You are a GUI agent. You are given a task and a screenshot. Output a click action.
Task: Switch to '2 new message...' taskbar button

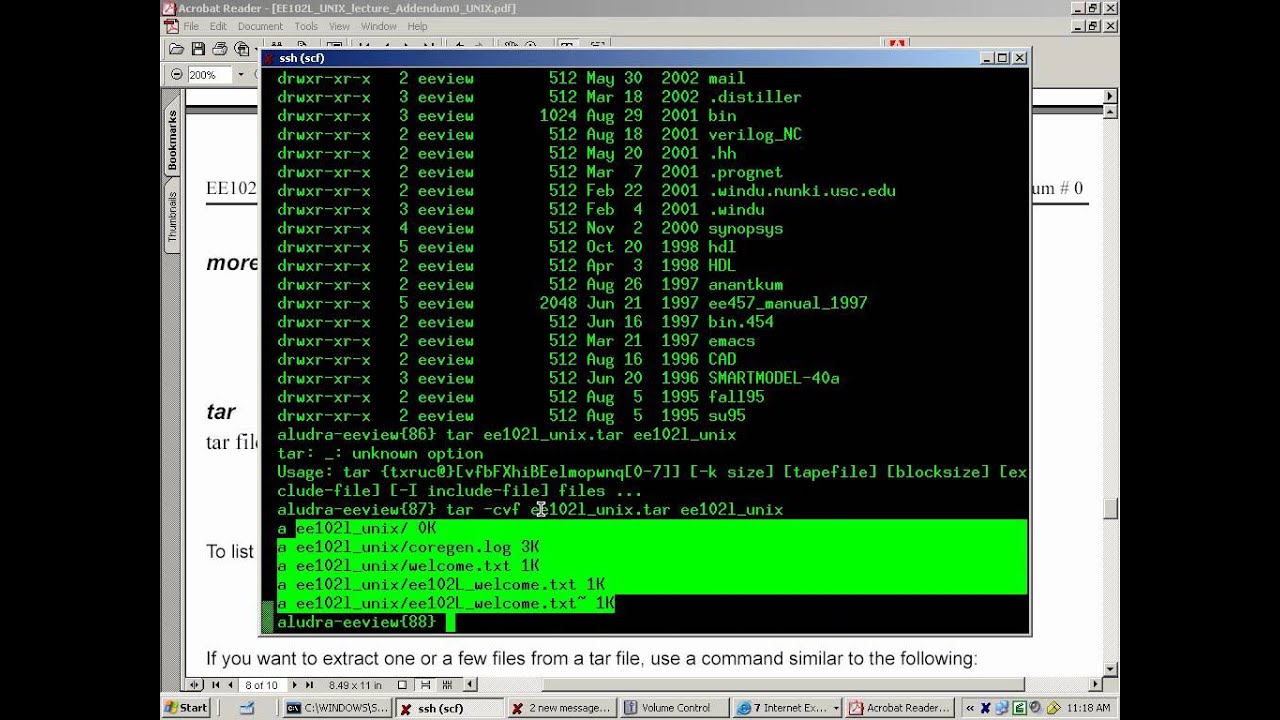(560, 707)
